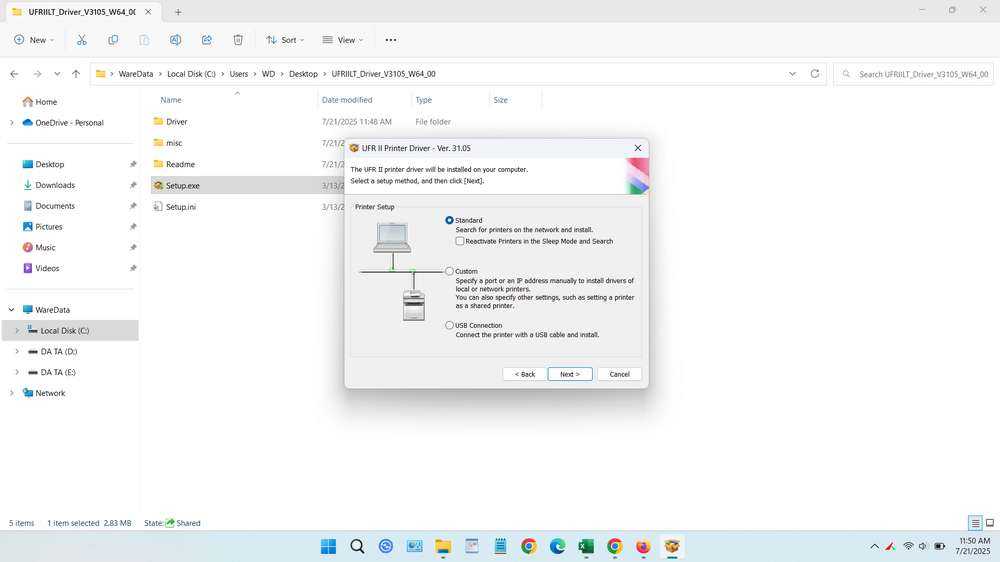Click the Type column header
The width and height of the screenshot is (1000, 562).
tap(423, 100)
